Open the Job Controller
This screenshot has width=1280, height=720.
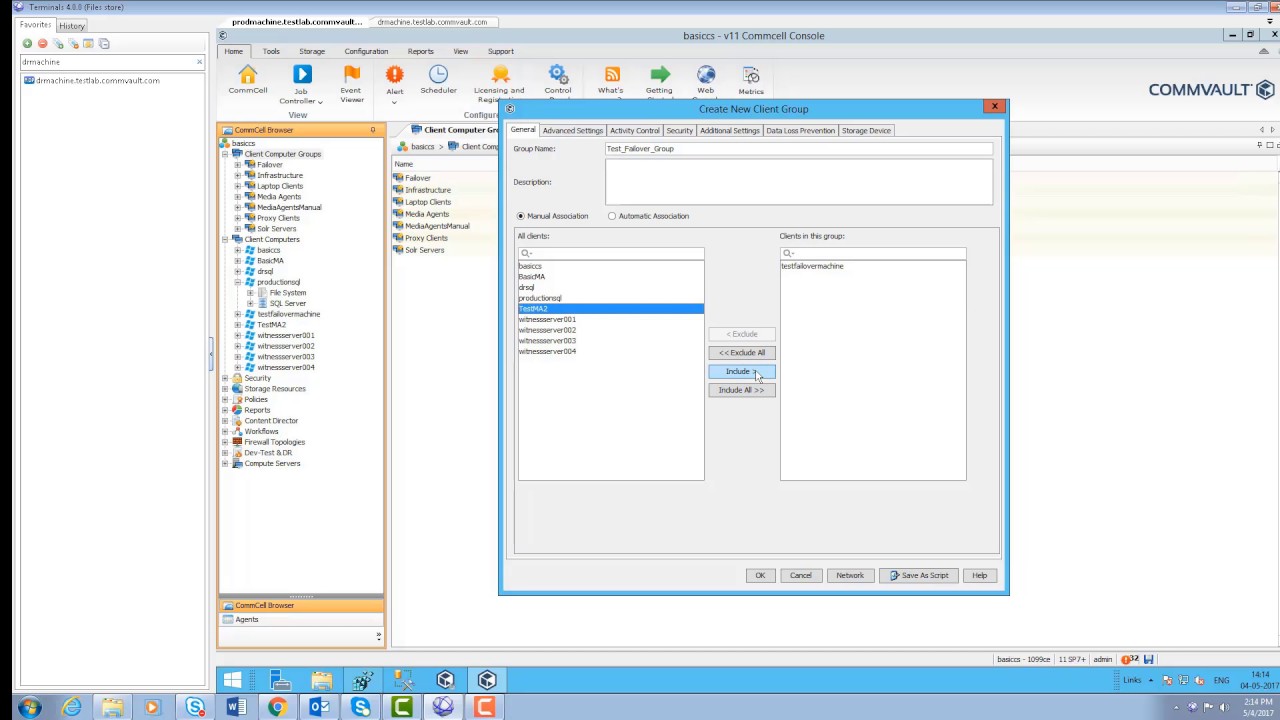pyautogui.click(x=302, y=75)
